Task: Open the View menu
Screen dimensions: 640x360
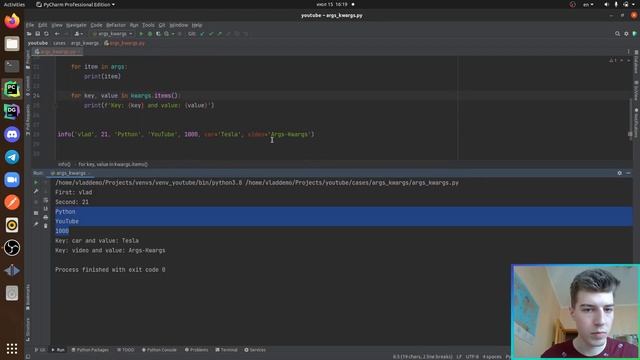Action: point(57,25)
